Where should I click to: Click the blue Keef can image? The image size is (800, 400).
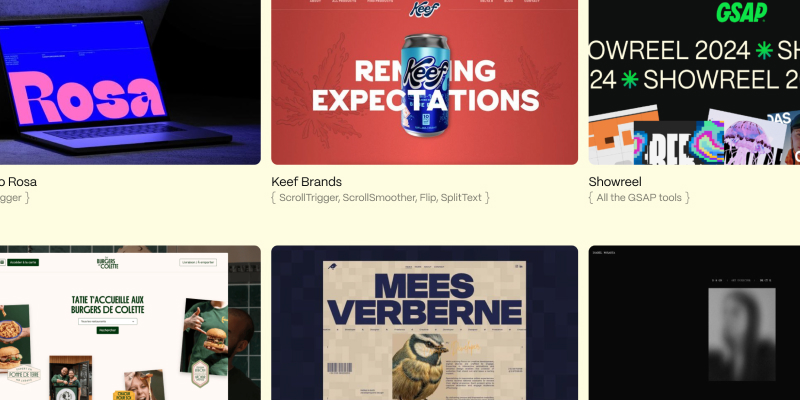(425, 85)
